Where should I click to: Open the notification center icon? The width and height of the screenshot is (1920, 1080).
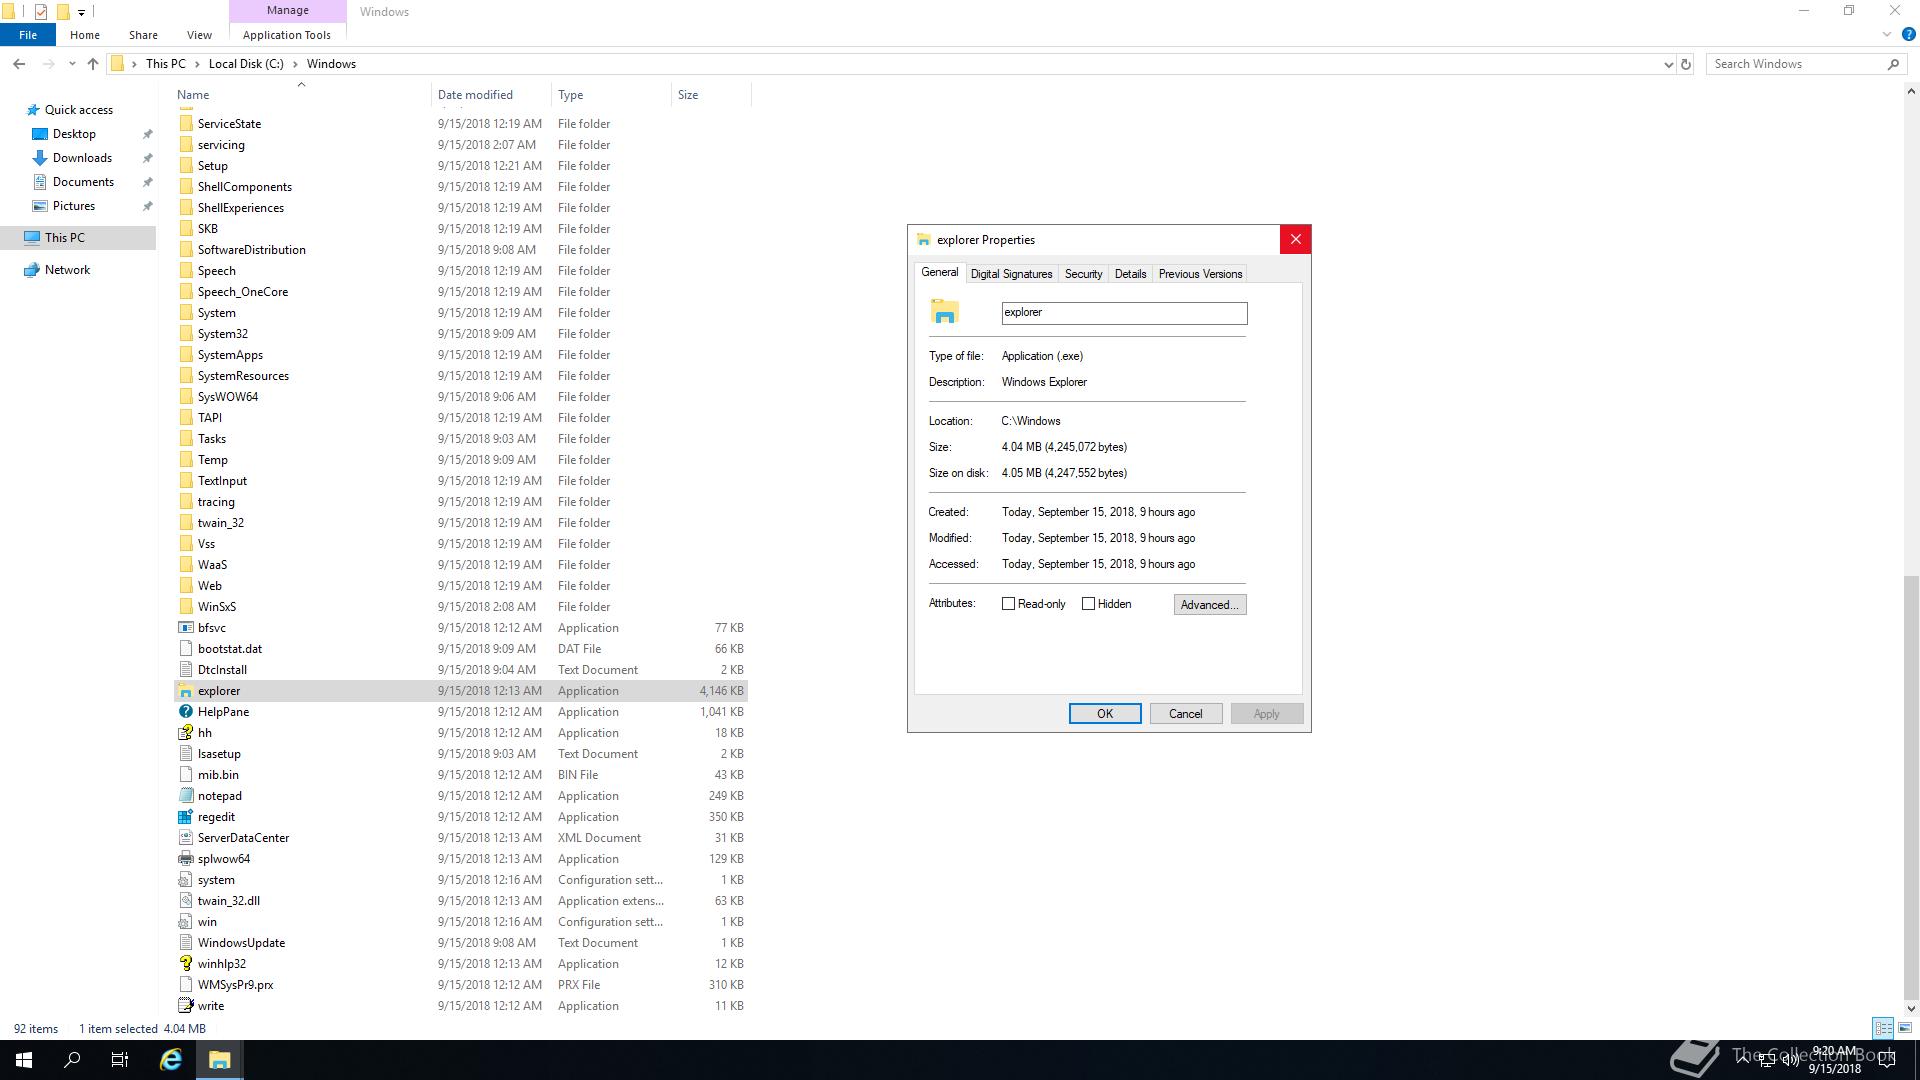click(1887, 1060)
